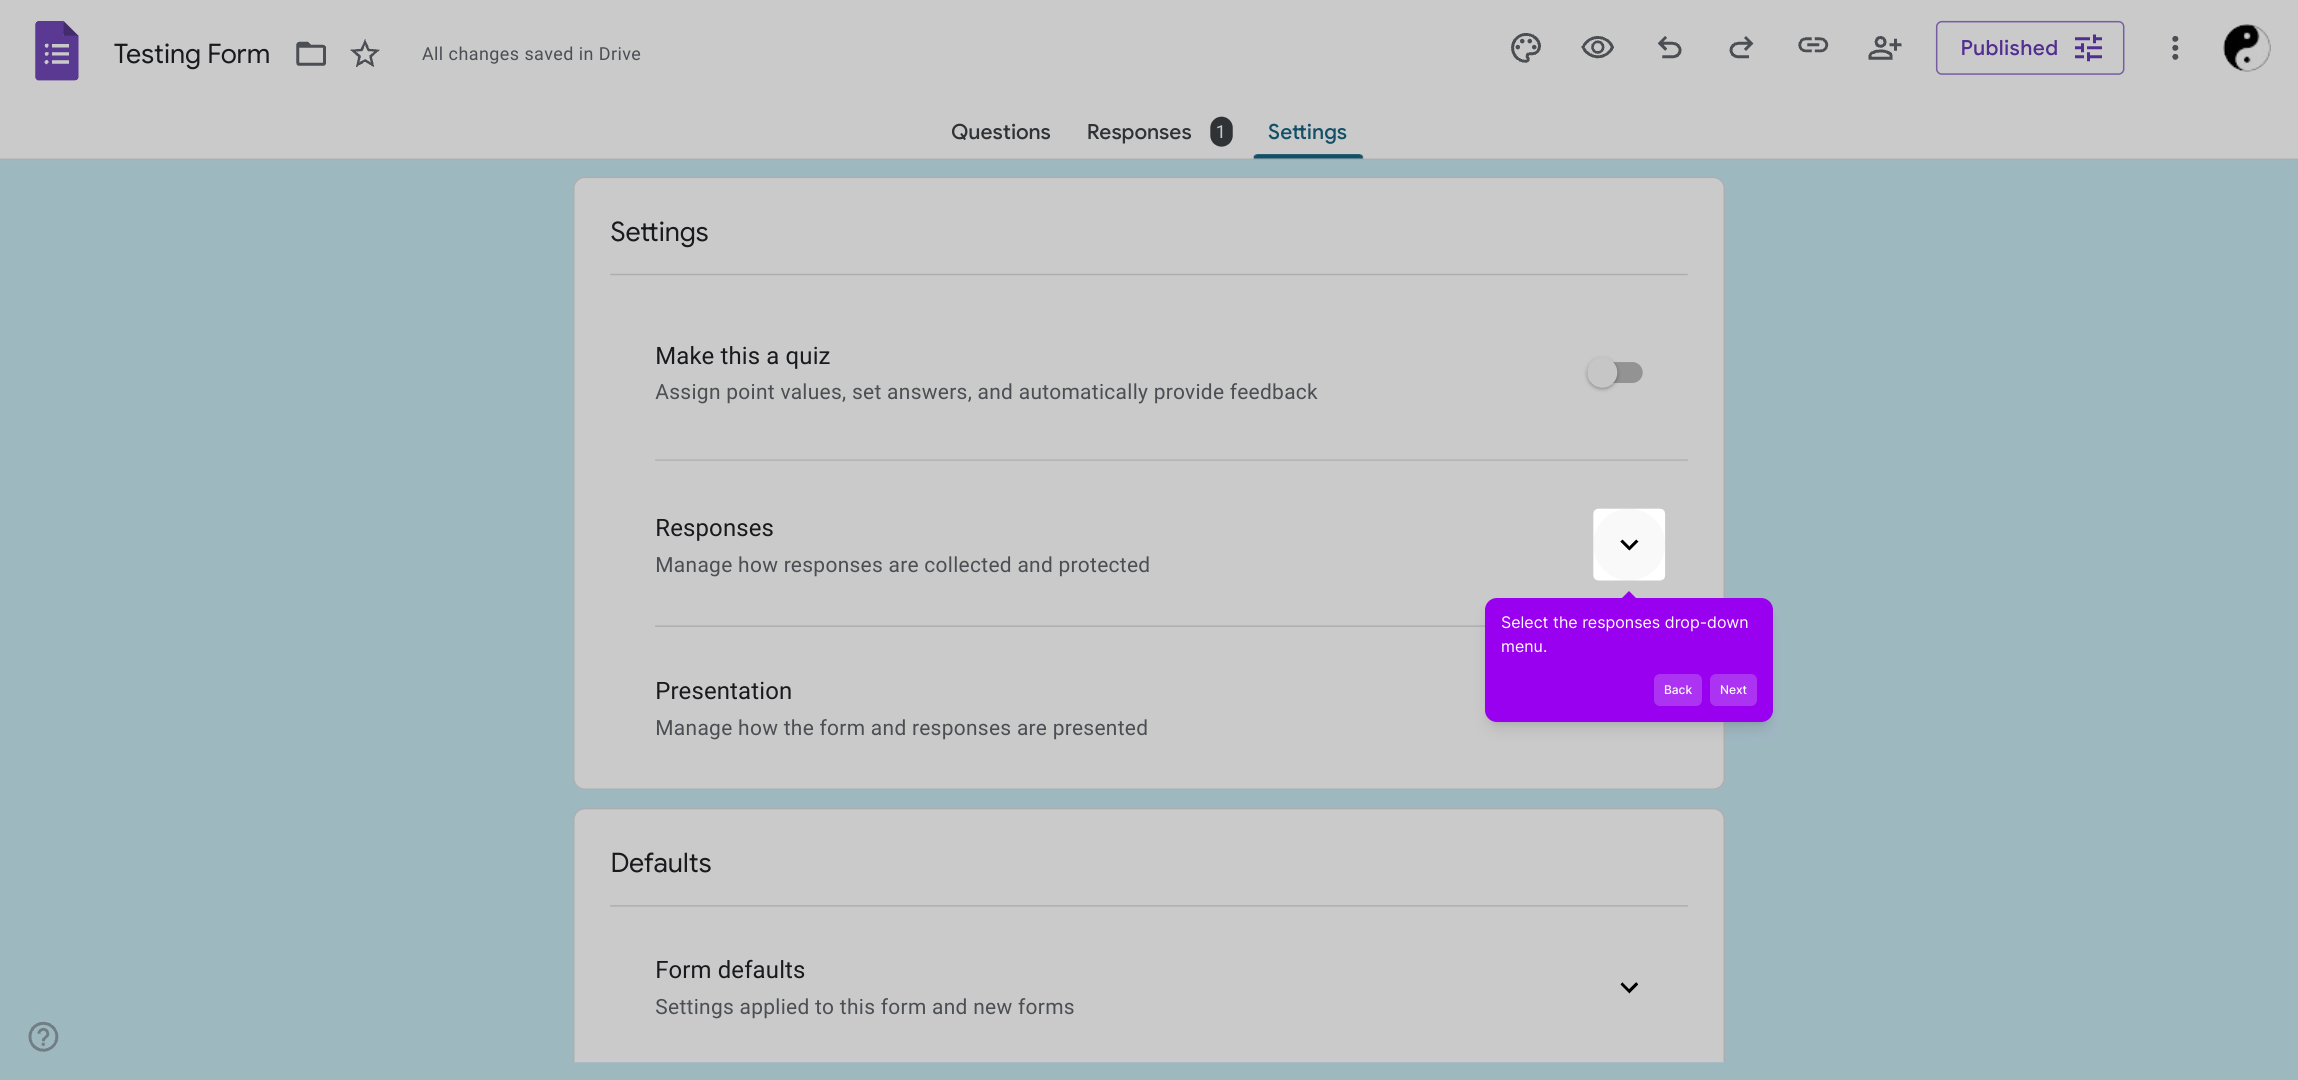2298x1080 pixels.
Task: Star the Testing Form document
Action: point(365,54)
